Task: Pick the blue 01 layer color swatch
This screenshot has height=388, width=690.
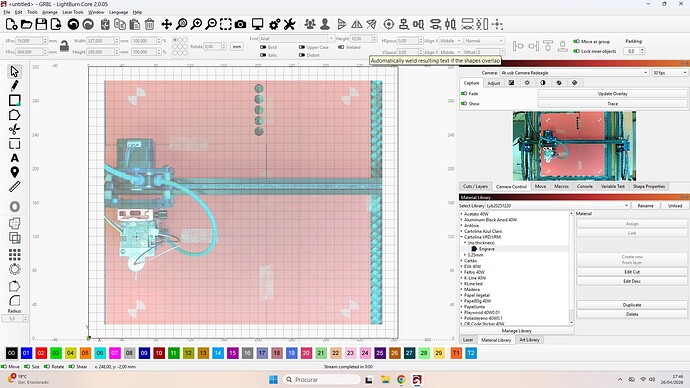Action: [26, 353]
